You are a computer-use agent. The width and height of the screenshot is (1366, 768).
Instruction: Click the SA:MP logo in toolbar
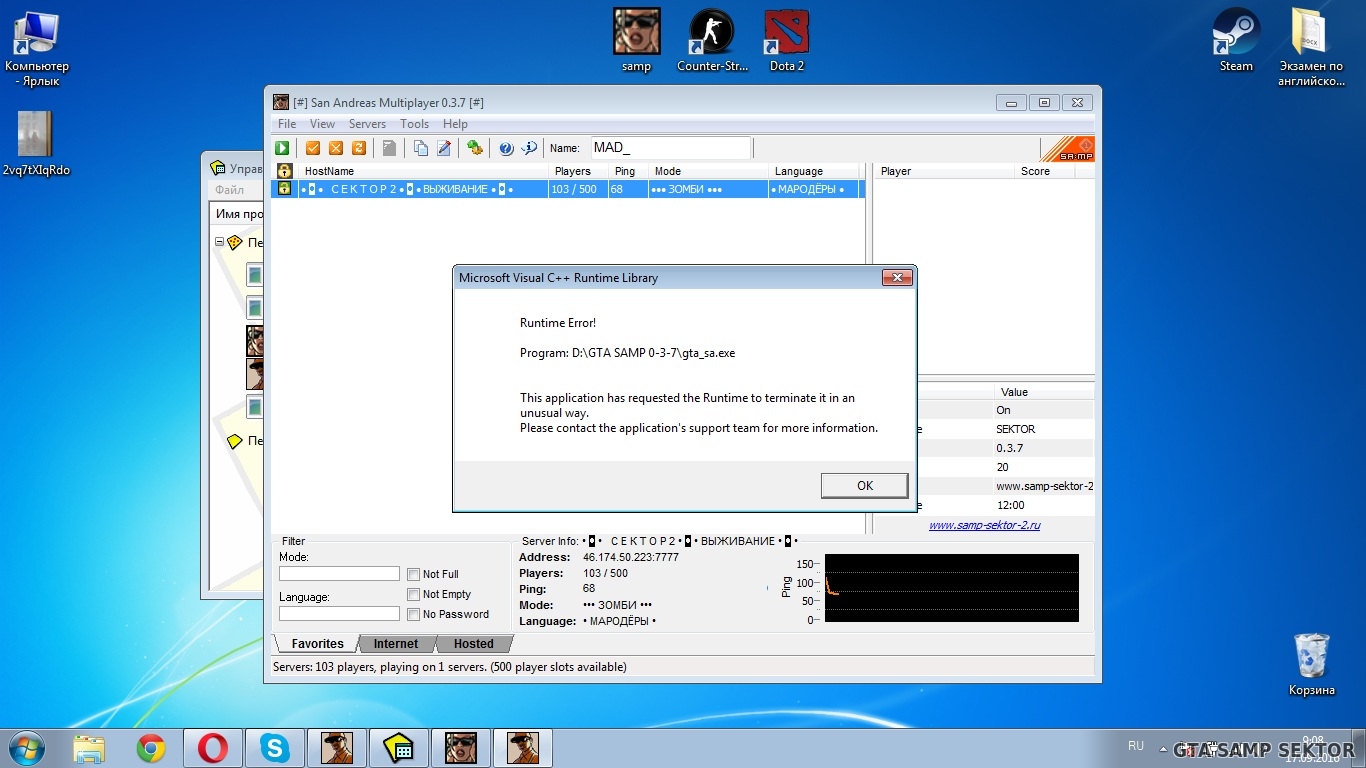coord(1067,148)
